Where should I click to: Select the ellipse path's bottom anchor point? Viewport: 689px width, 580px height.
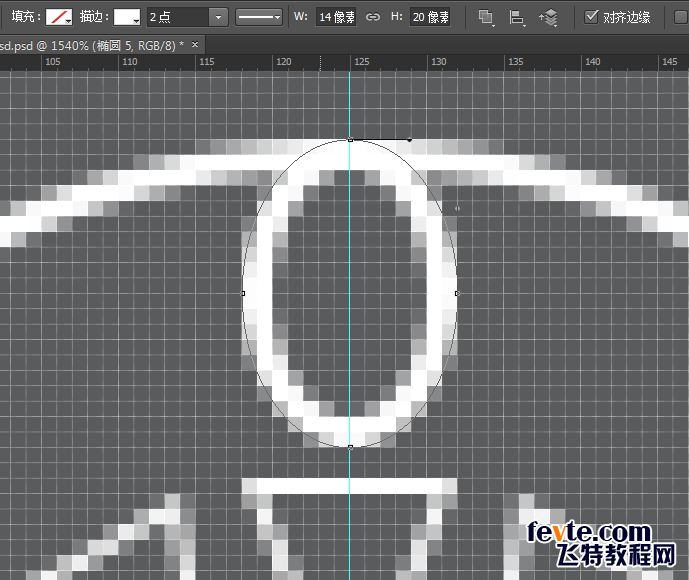pyautogui.click(x=350, y=447)
